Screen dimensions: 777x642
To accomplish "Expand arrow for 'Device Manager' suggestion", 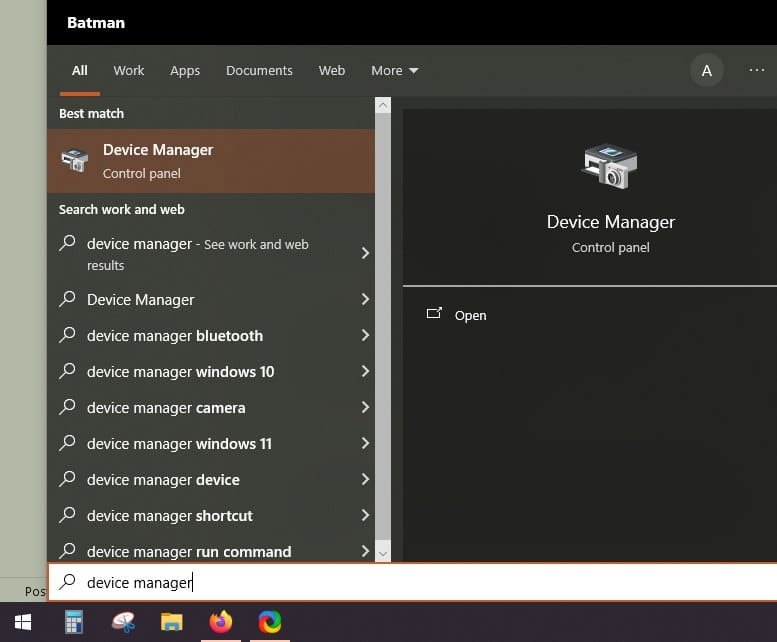I will click(365, 299).
